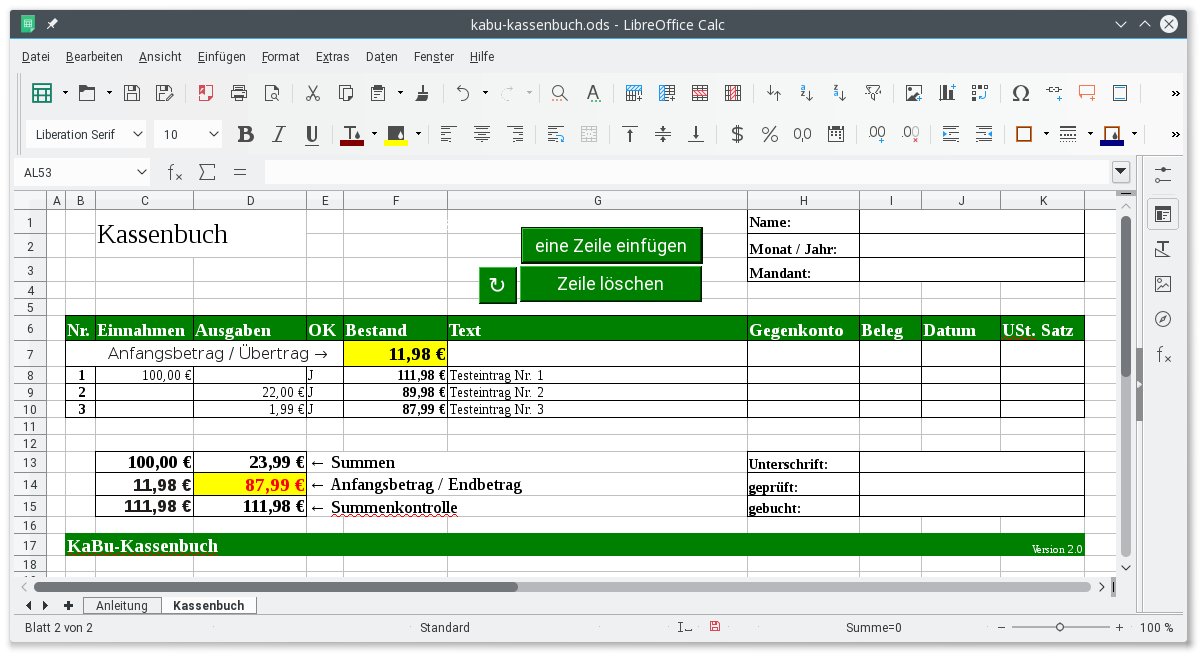Open the Format menu
Screen dimensions: 1203x658
coord(280,57)
